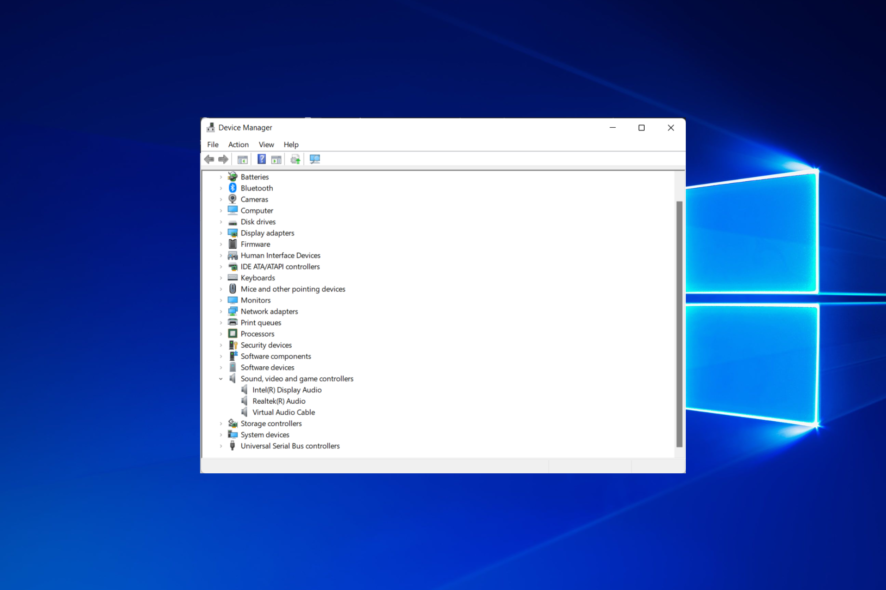Select the Mice and other pointing devices icon

click(x=232, y=289)
